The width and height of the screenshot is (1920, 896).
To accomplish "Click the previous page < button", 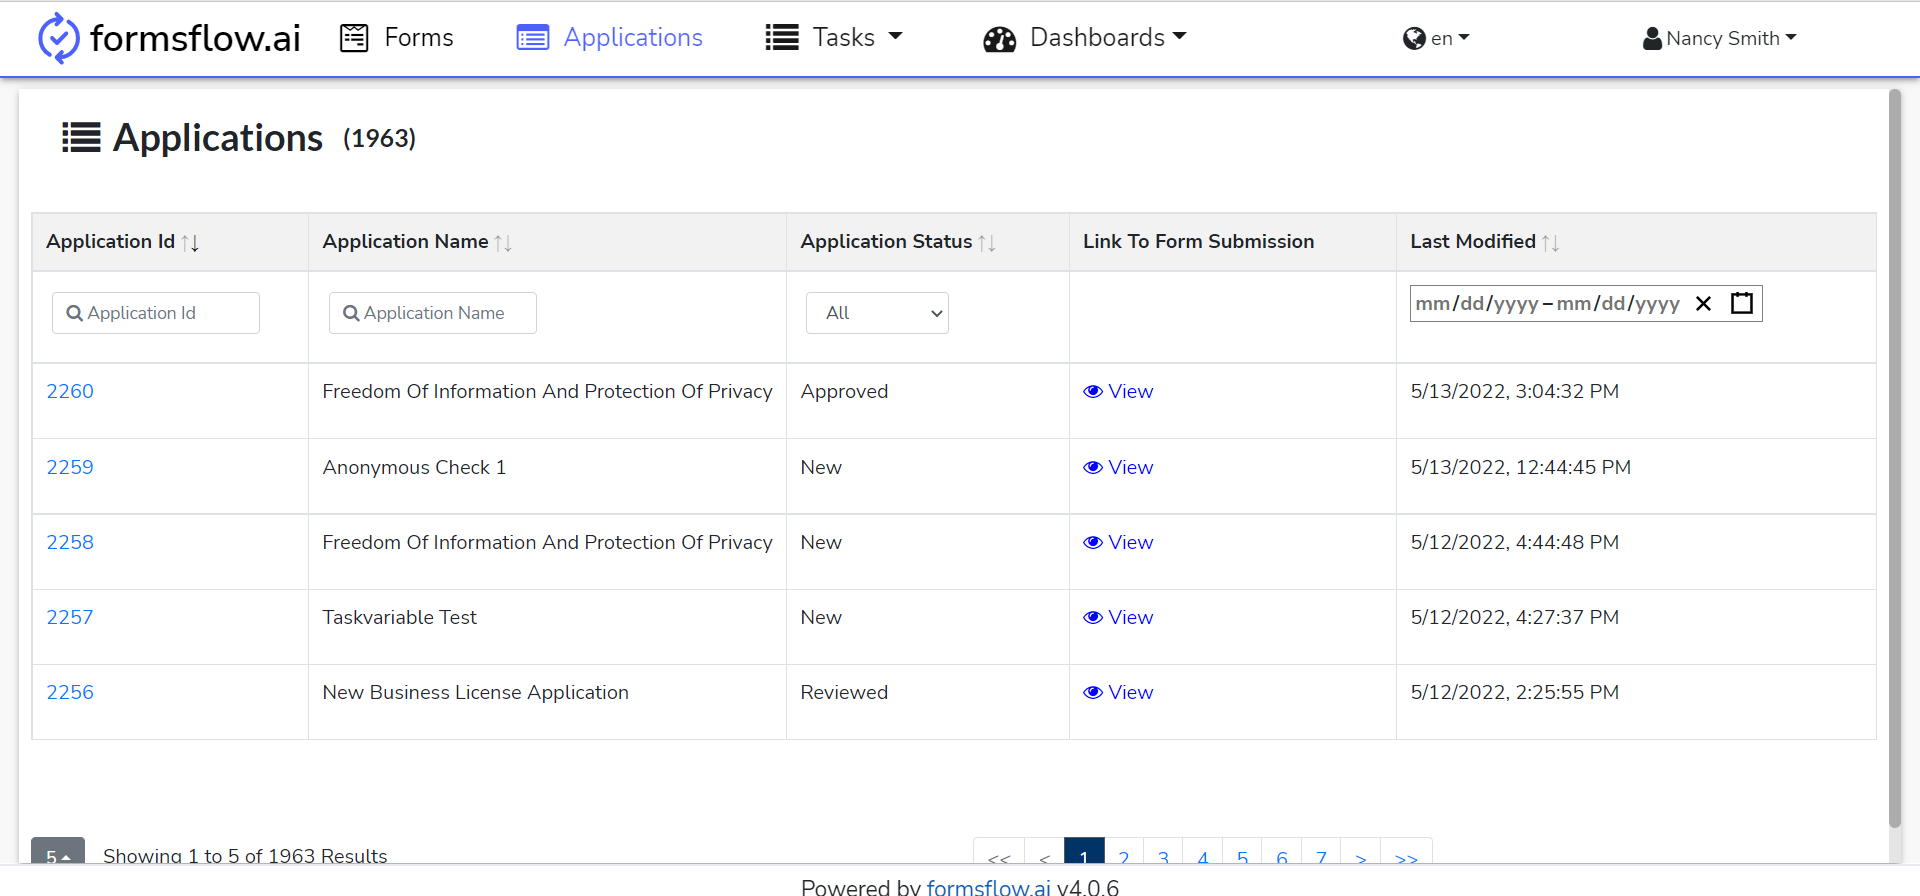I will point(1045,852).
